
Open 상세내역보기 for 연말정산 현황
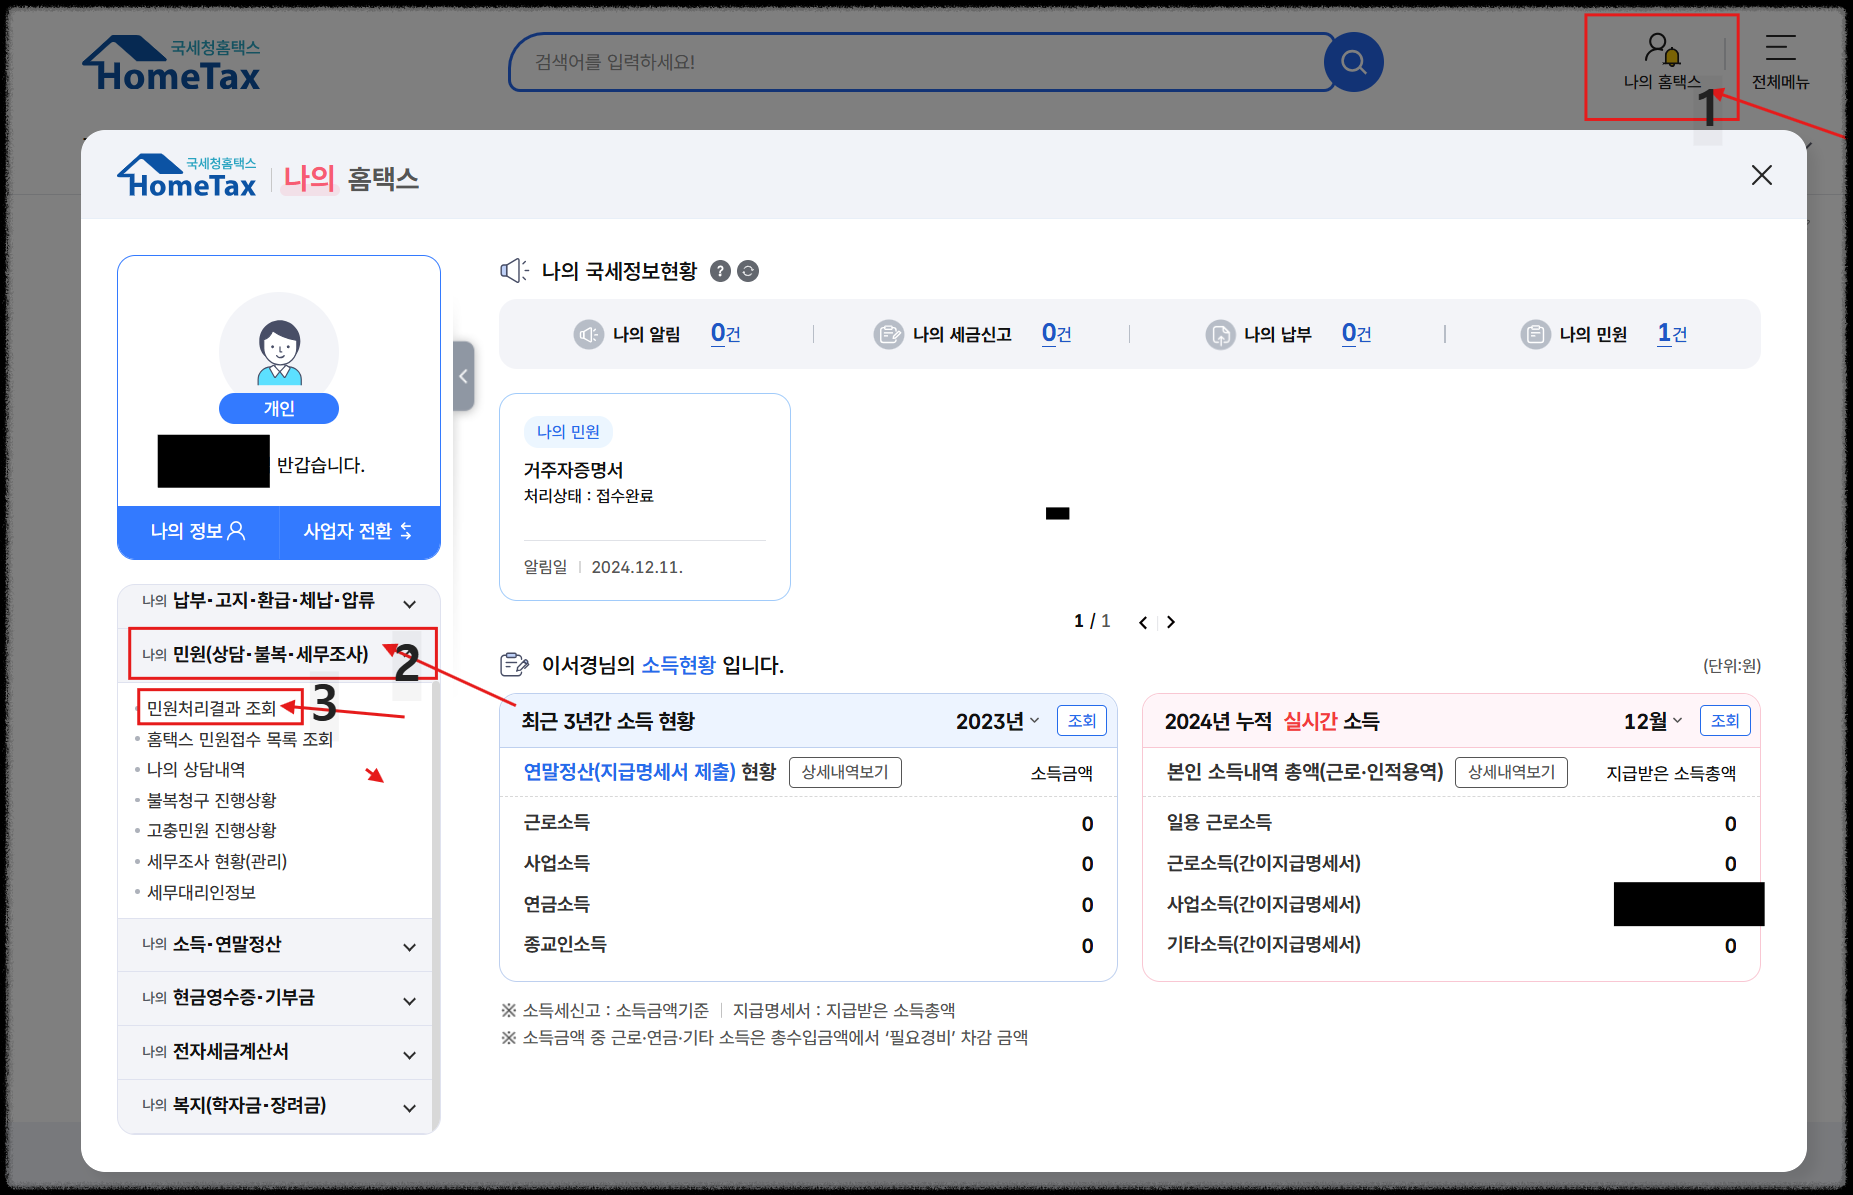tap(845, 772)
